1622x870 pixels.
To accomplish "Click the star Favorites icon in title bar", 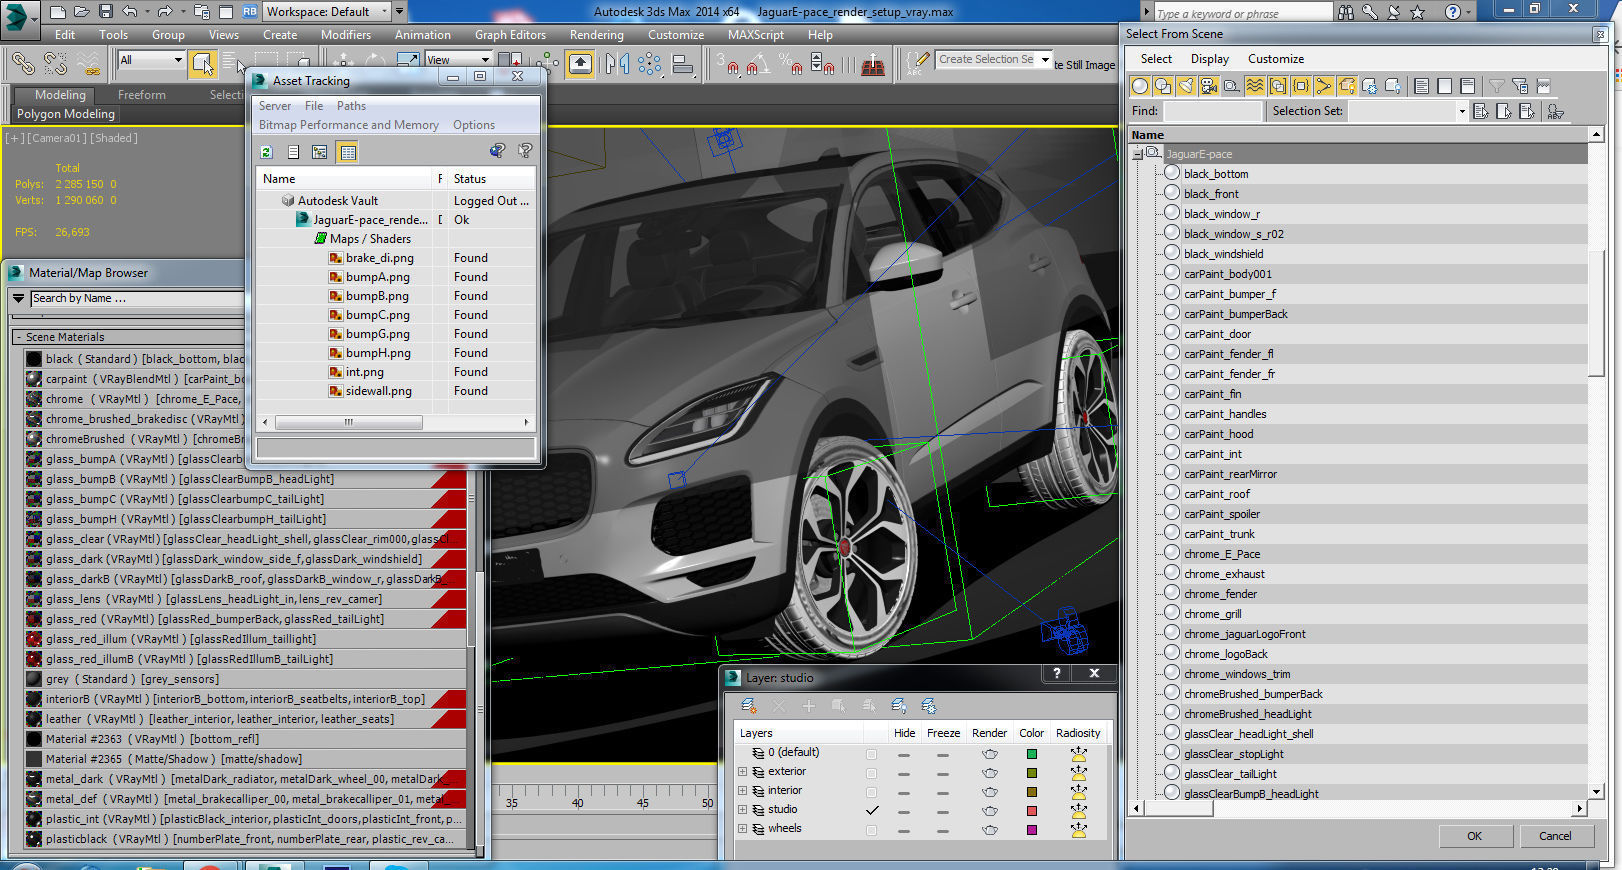I will tap(1417, 12).
